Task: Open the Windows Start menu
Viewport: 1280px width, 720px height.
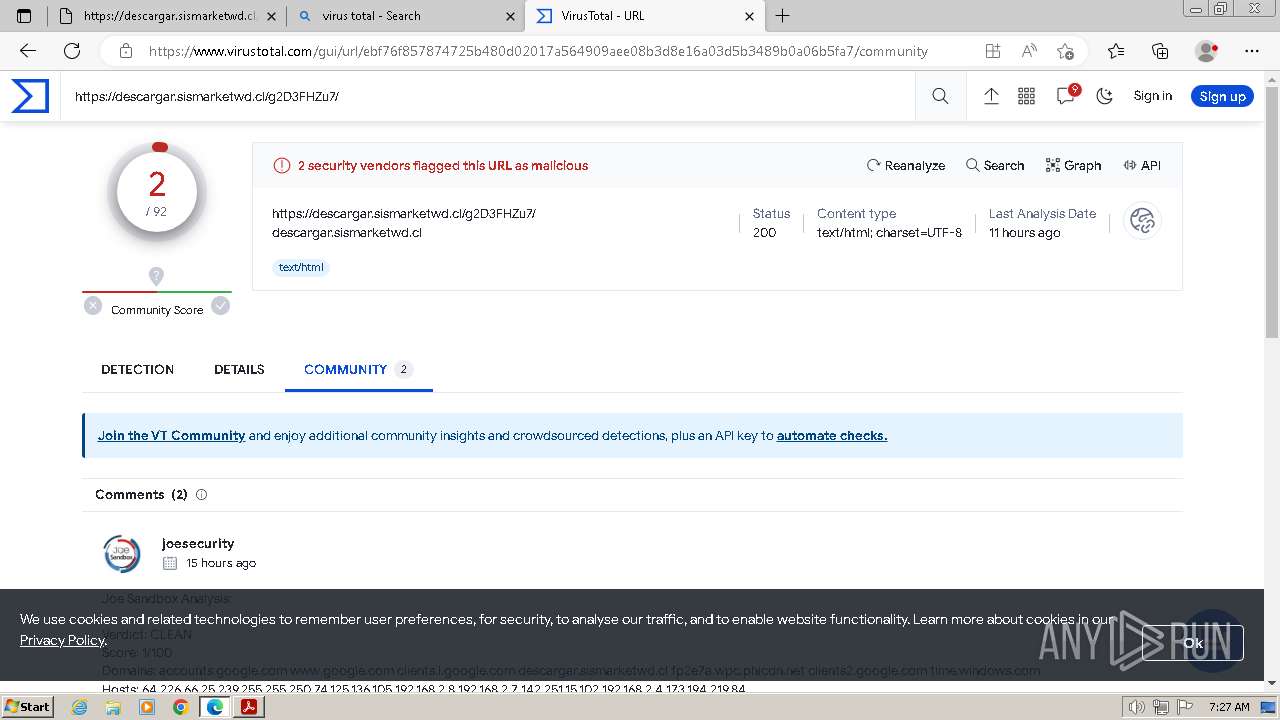Action: tap(28, 706)
